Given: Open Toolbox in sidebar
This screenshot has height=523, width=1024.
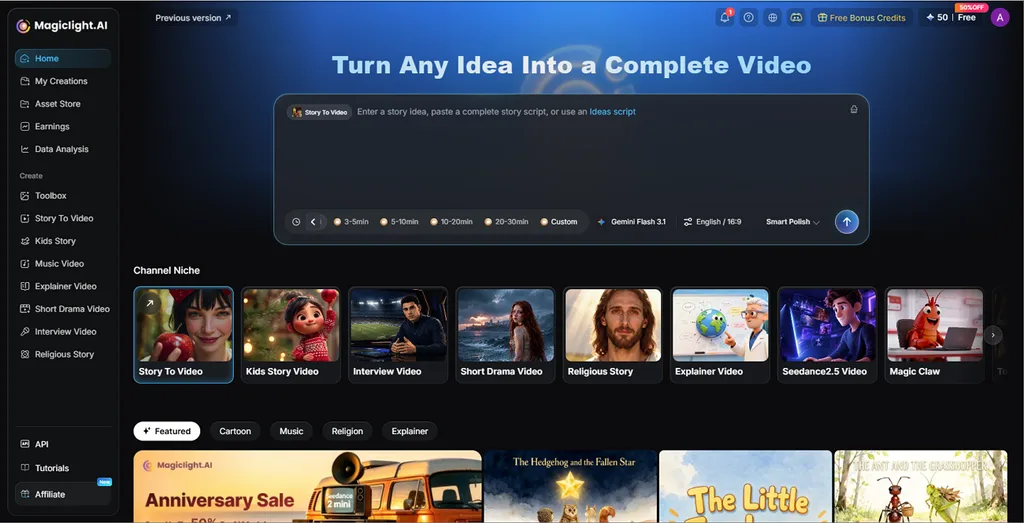Looking at the screenshot, I should click(x=63, y=195).
